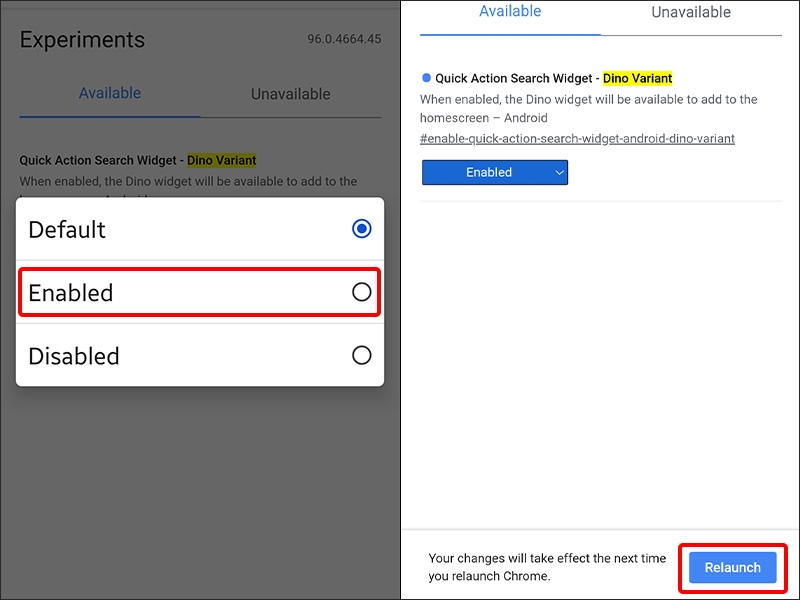Click the Dino widget description on right
The image size is (800, 600).
(588, 108)
